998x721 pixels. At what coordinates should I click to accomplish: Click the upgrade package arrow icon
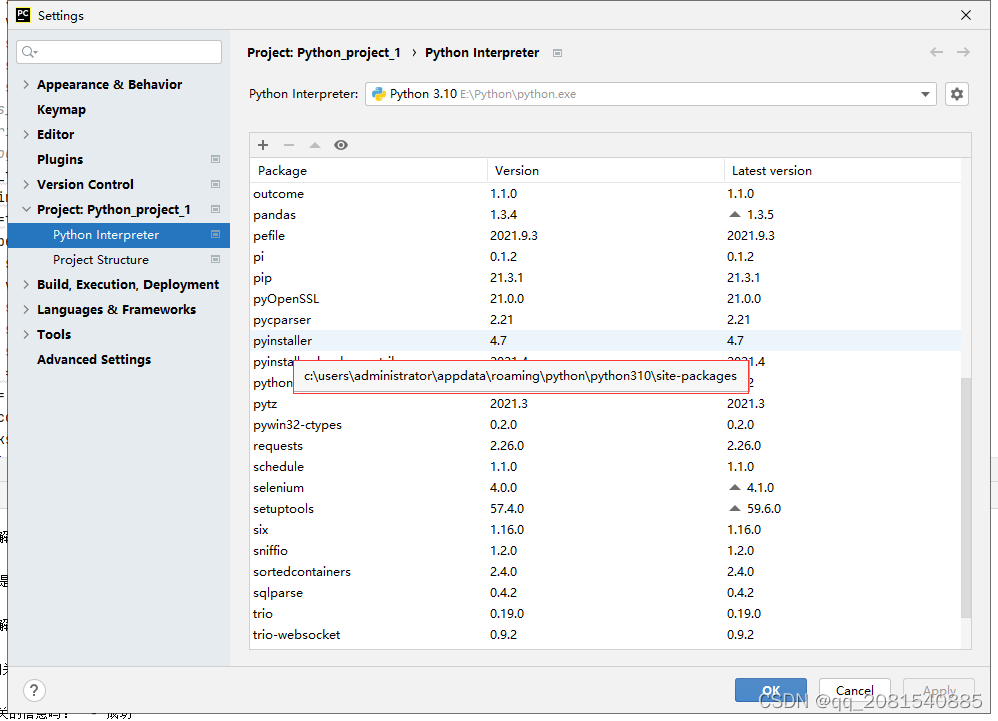tap(314, 145)
